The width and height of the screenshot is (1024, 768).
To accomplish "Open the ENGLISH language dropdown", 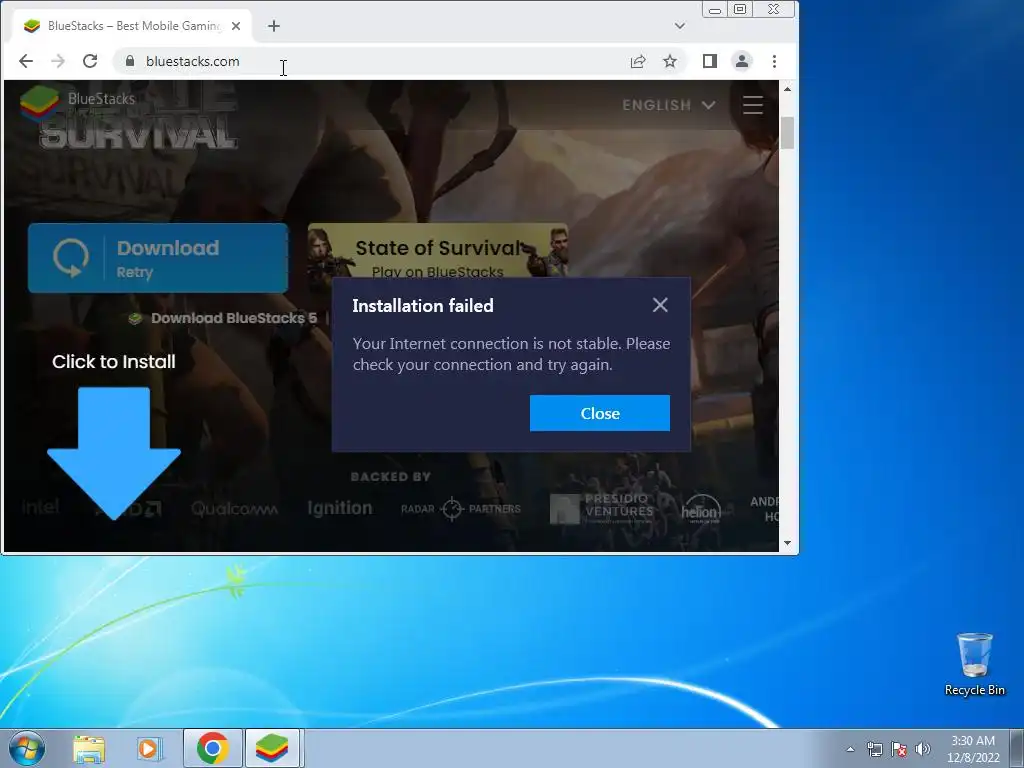I will pos(669,105).
